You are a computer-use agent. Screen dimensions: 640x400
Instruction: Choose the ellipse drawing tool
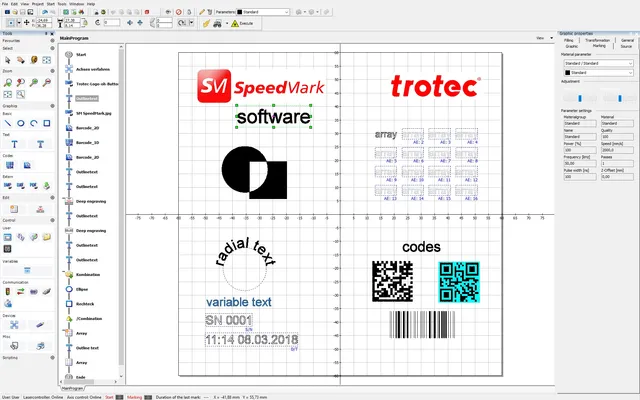tap(21, 123)
